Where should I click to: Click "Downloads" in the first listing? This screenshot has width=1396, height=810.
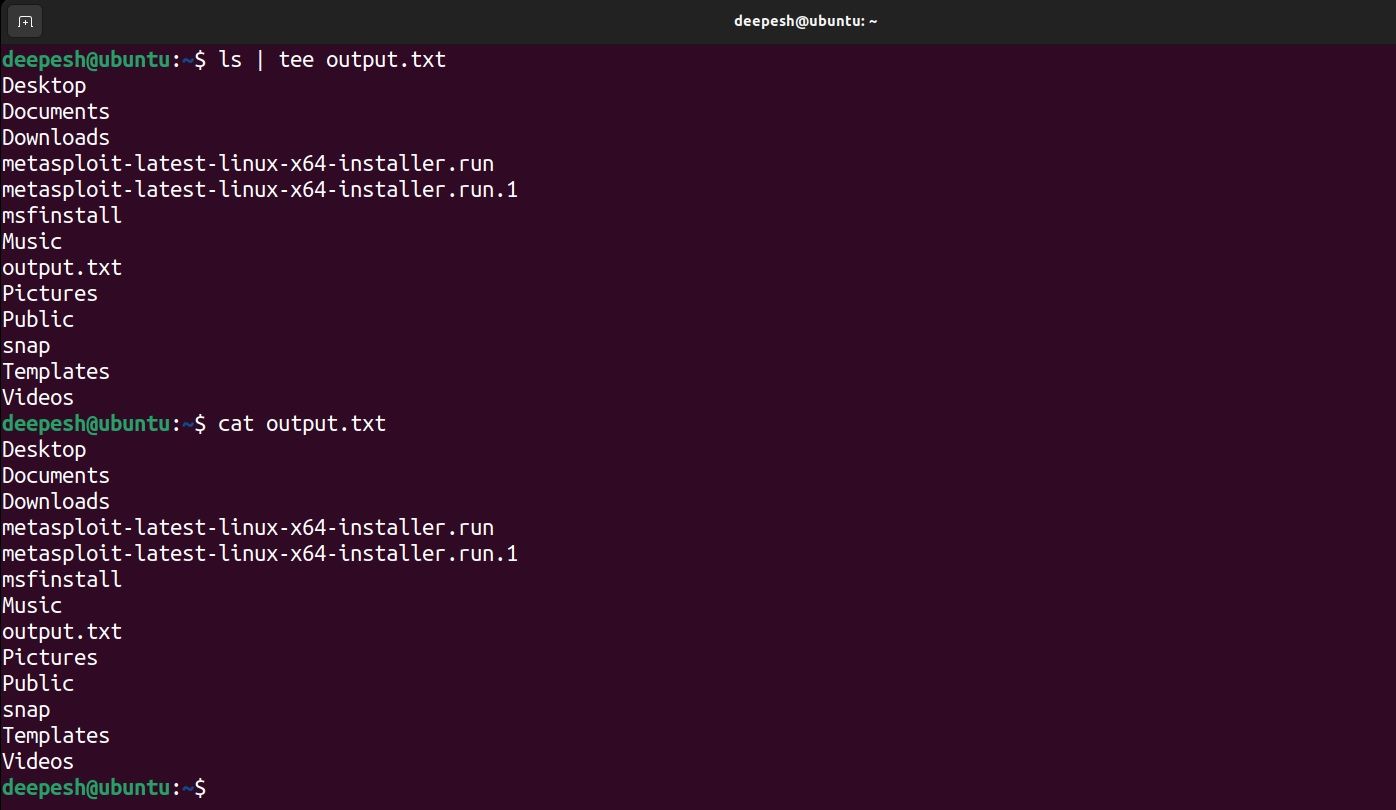[x=56, y=138]
